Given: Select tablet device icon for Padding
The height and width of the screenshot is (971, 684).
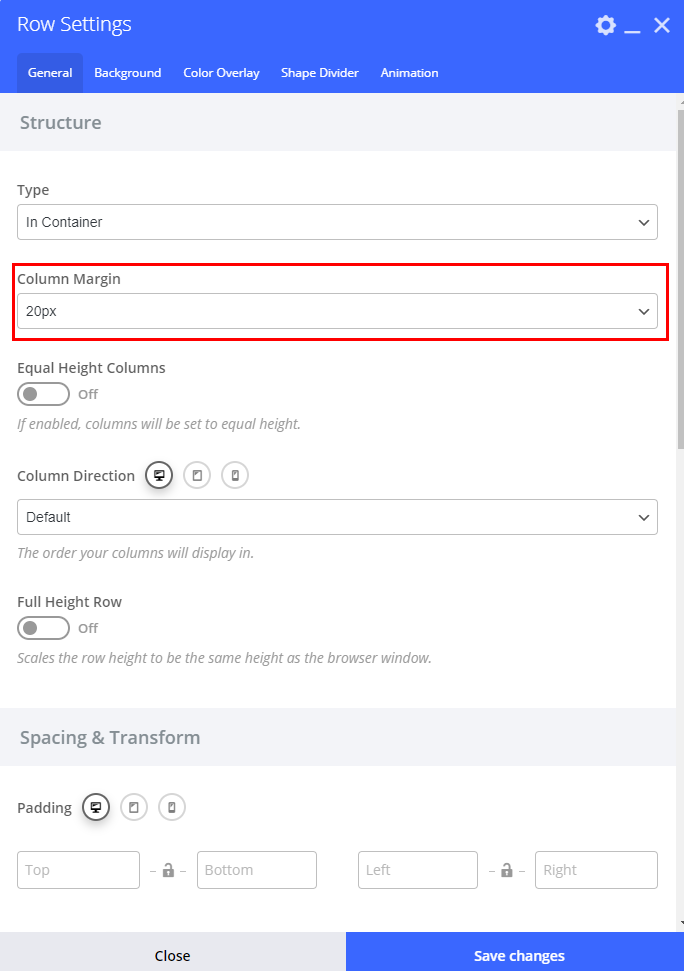Looking at the screenshot, I should pyautogui.click(x=134, y=808).
